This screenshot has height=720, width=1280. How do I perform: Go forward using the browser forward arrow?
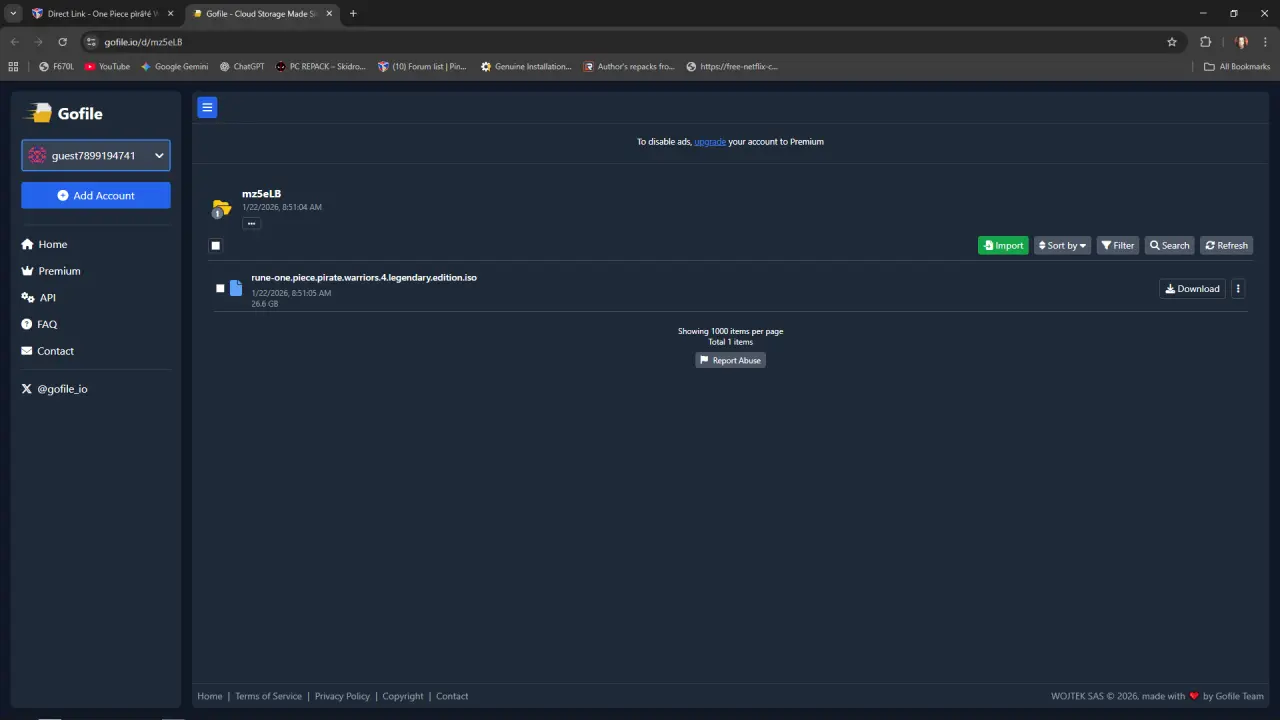38,42
